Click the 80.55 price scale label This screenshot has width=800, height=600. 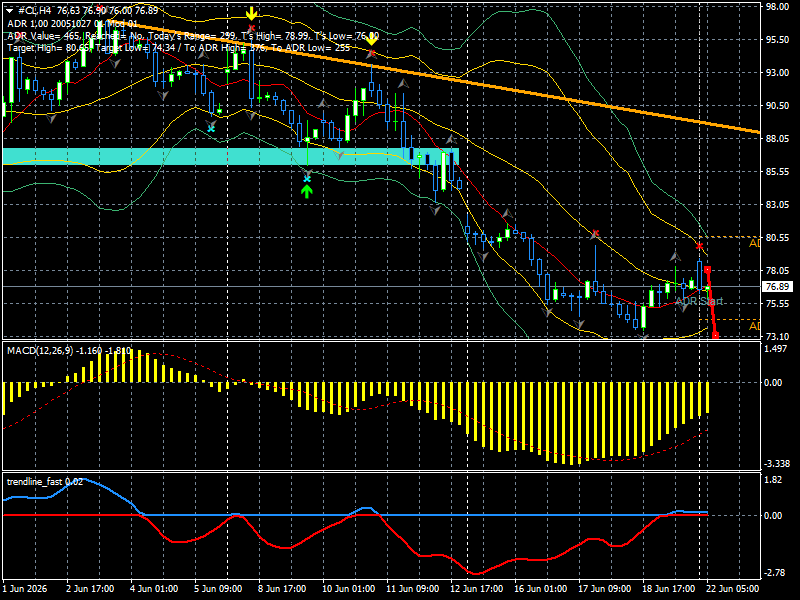coord(778,238)
